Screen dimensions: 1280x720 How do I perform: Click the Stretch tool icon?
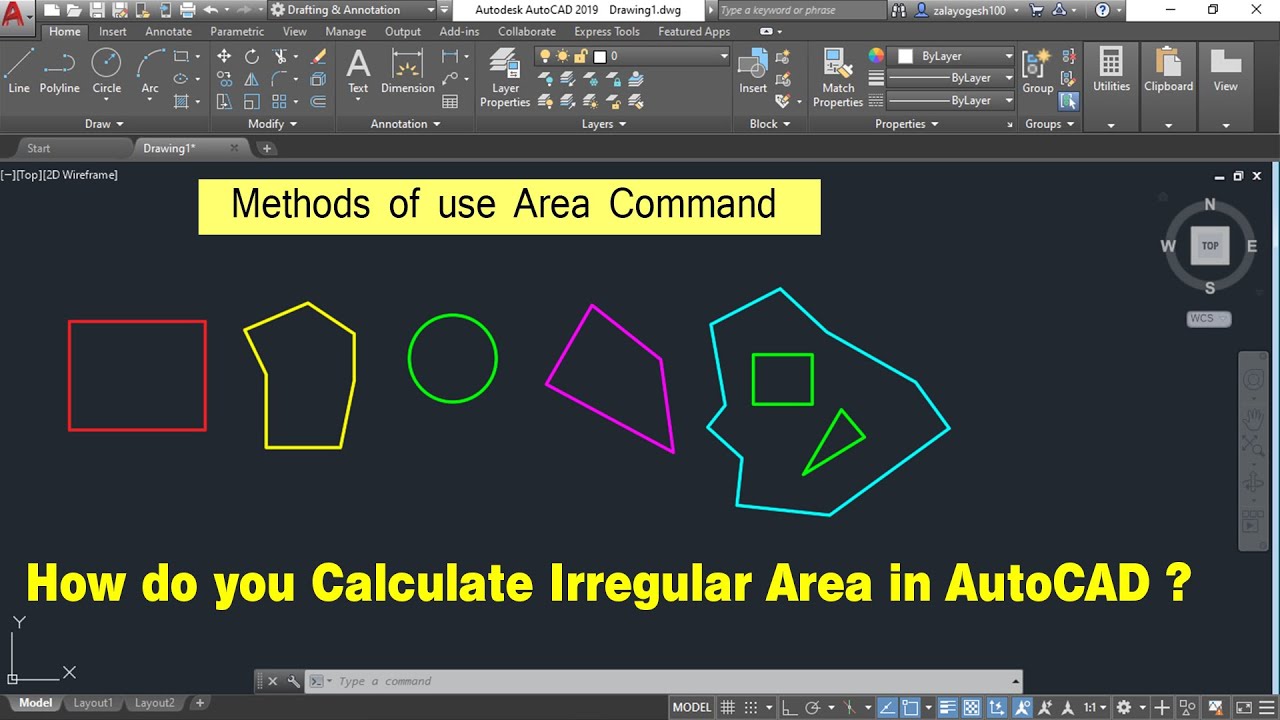(224, 101)
